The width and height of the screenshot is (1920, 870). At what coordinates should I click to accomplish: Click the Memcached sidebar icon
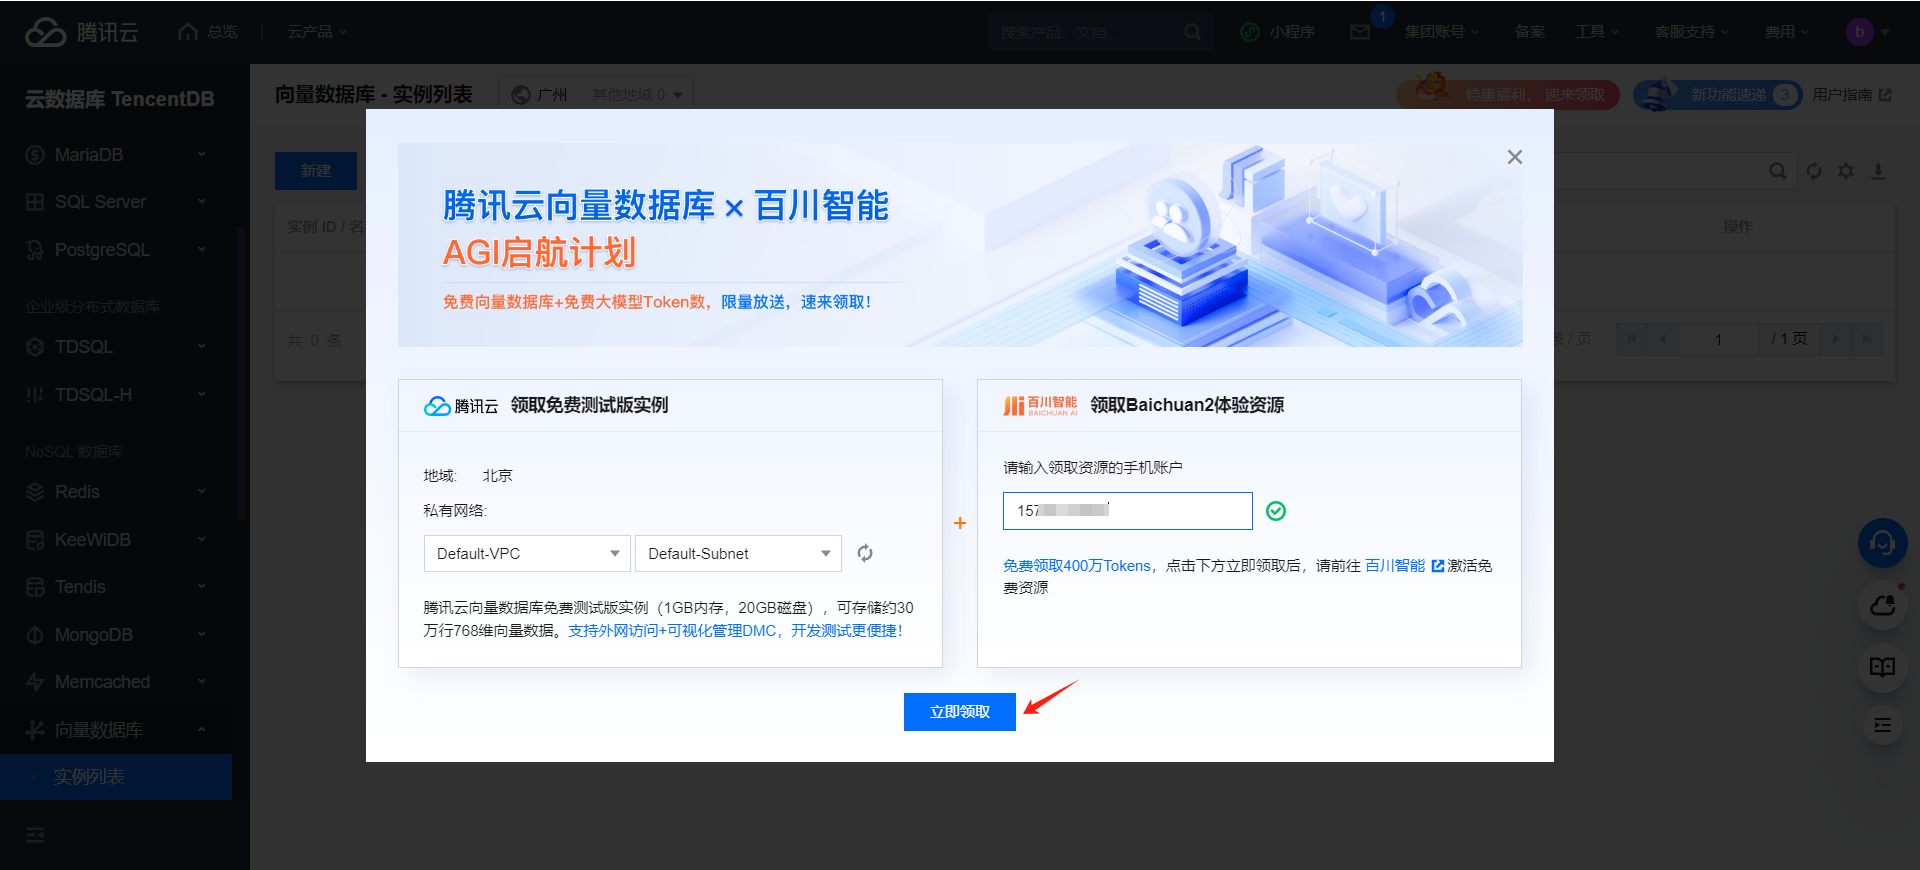(x=35, y=682)
